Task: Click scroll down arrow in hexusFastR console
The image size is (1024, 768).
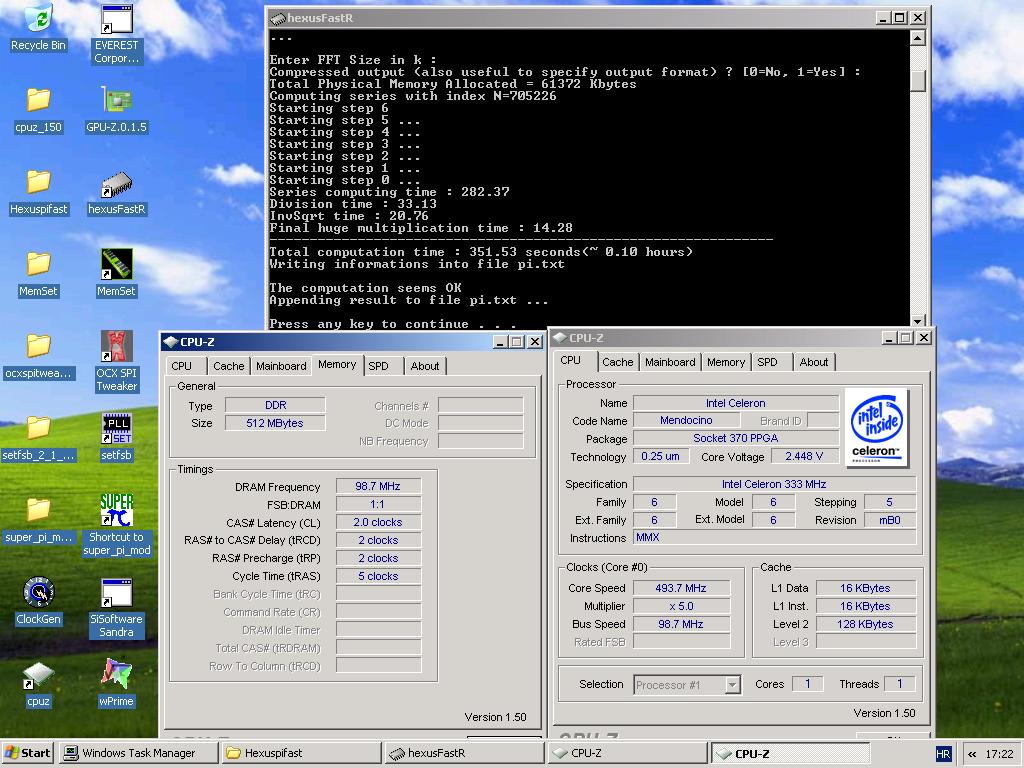Action: (918, 320)
